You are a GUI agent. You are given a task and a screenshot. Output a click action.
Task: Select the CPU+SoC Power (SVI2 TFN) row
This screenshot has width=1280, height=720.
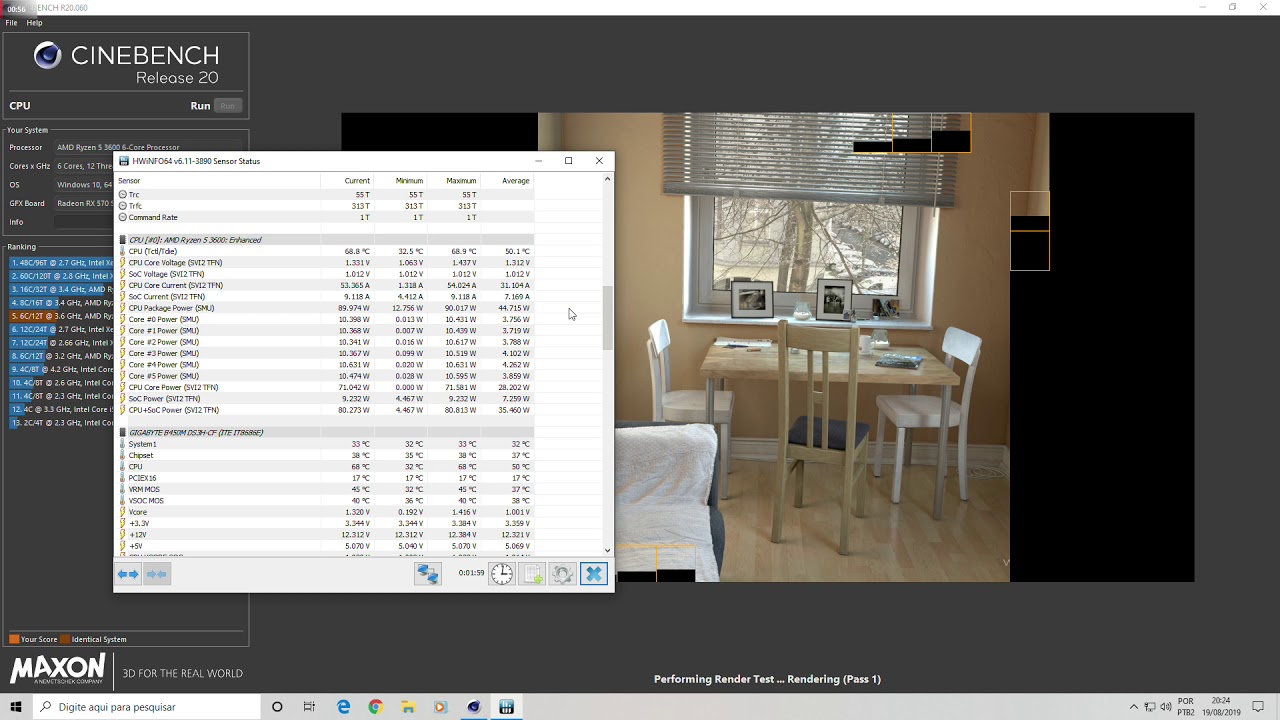325,410
